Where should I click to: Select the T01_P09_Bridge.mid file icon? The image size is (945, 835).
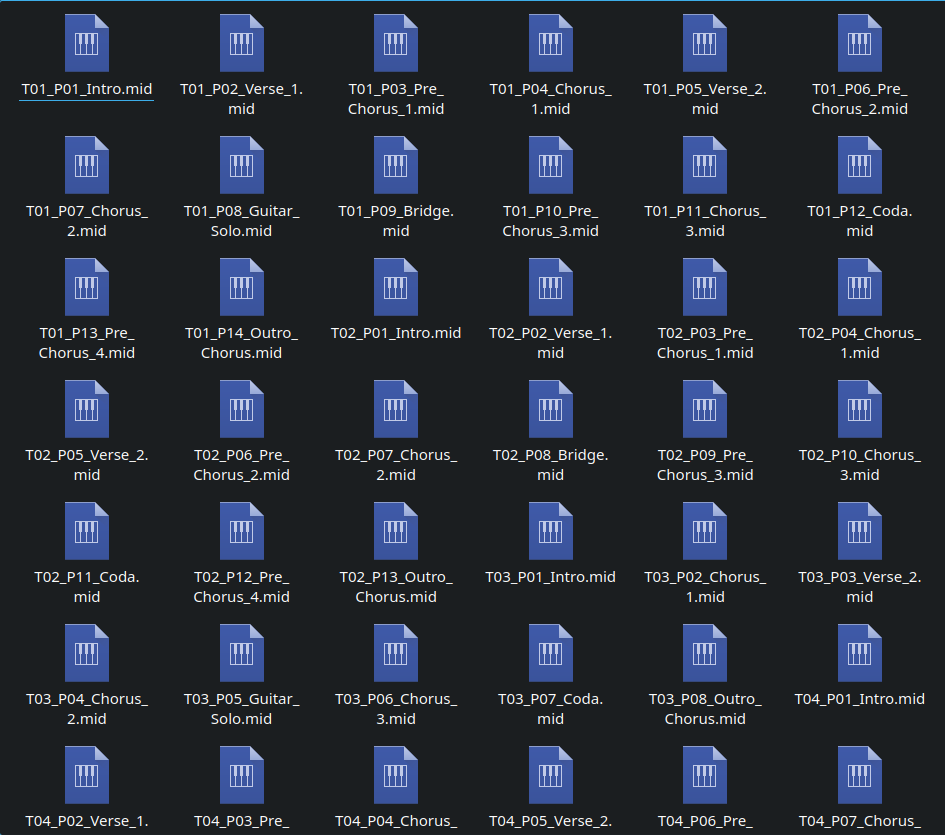396,165
